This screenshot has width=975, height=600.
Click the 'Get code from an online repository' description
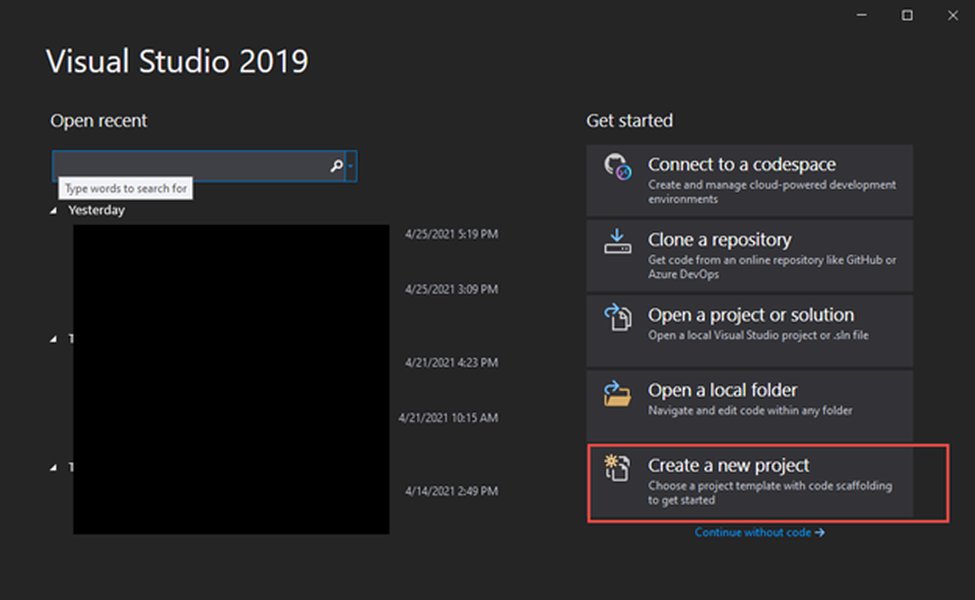click(772, 267)
